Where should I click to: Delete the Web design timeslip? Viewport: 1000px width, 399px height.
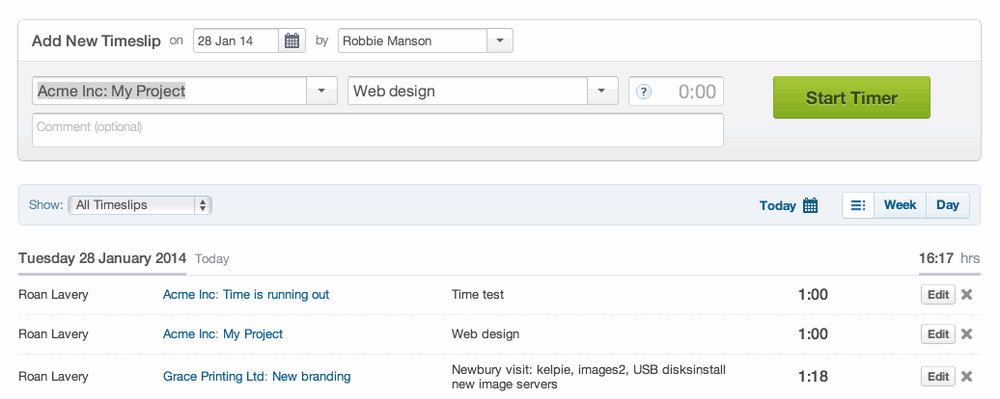pos(967,334)
